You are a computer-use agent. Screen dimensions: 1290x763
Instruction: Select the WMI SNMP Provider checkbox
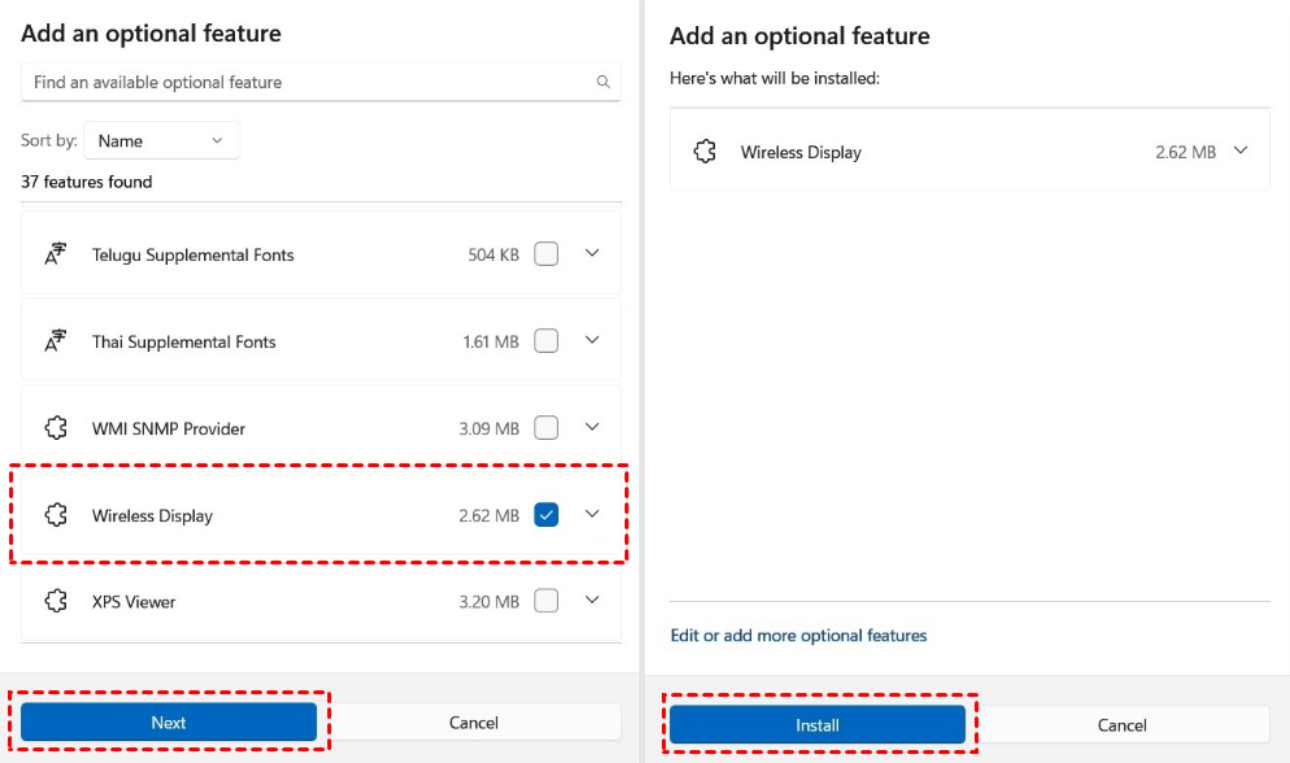(546, 428)
